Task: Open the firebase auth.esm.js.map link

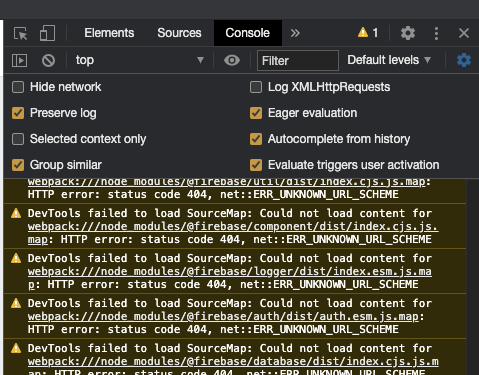Action: 223,316
